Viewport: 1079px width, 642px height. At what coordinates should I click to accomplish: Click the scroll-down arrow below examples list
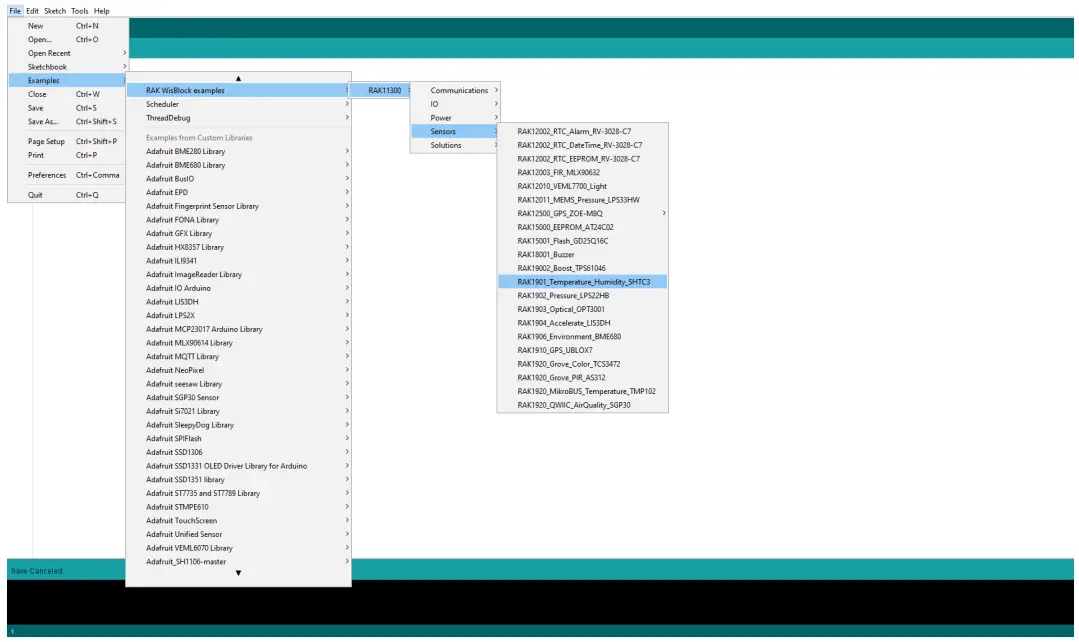tap(238, 573)
